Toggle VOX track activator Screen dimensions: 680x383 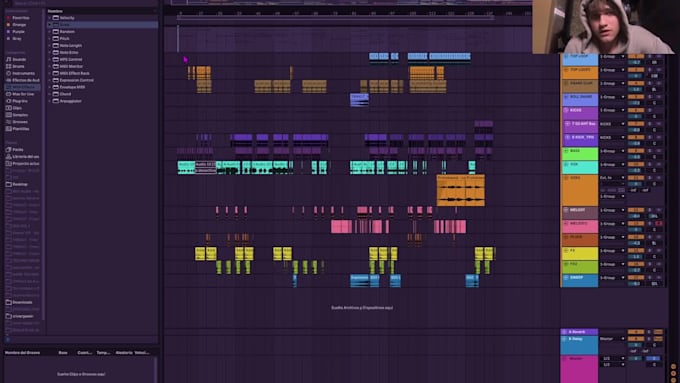coord(636,164)
